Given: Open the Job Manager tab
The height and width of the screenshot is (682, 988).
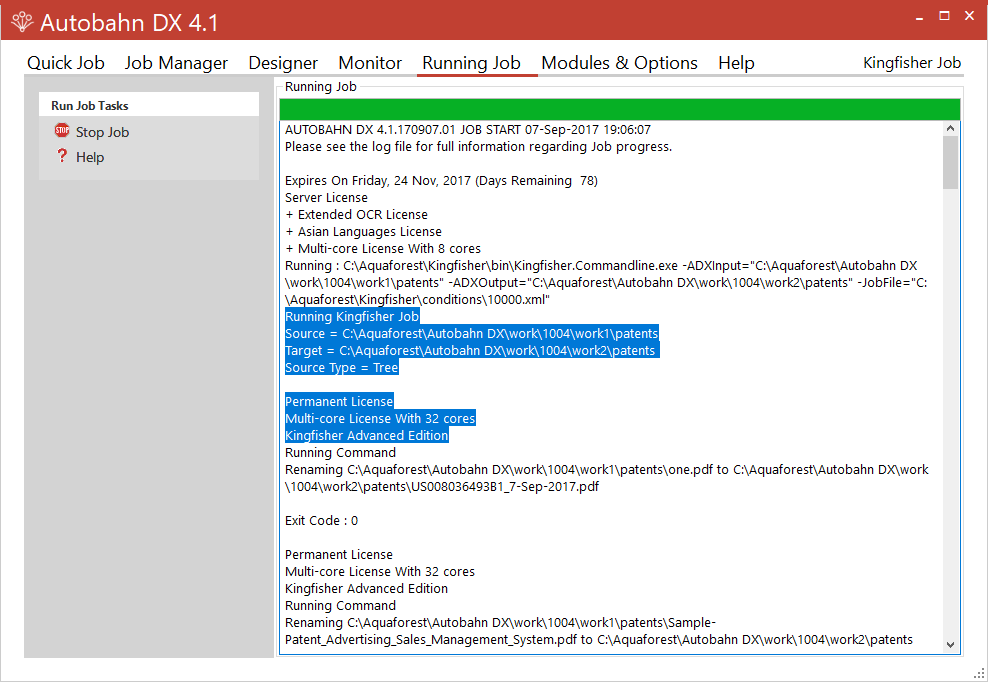Looking at the screenshot, I should click(176, 63).
